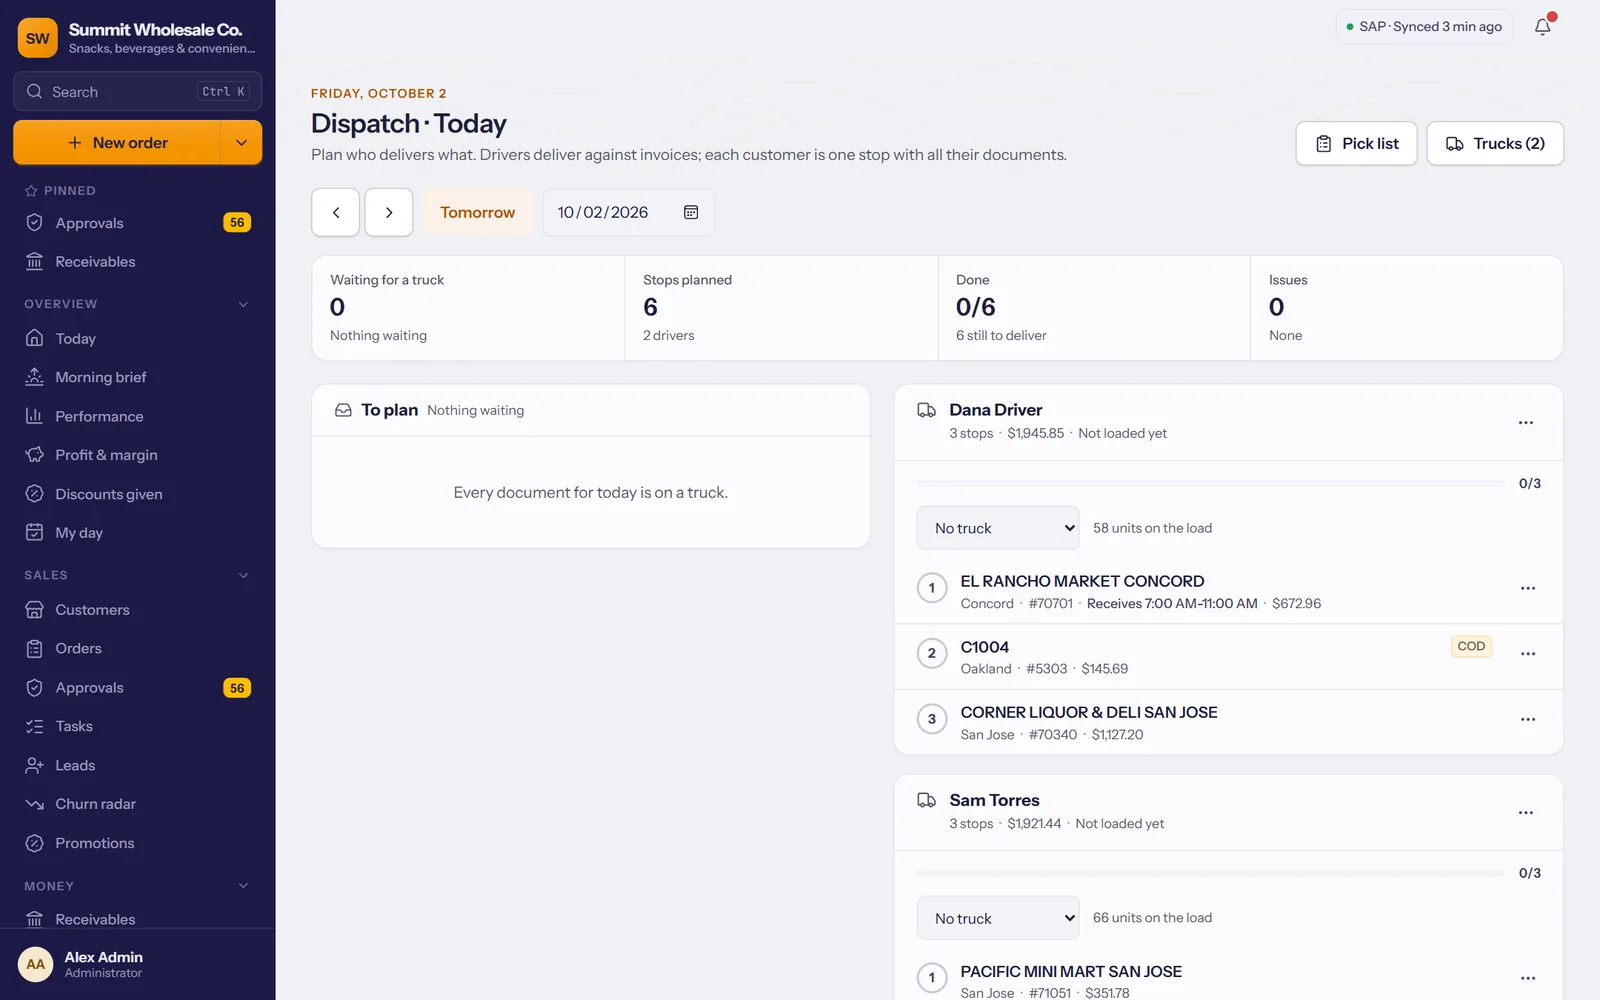Open El Rancho Market Concord stop options
Viewport: 1600px width, 1000px height.
pyautogui.click(x=1528, y=588)
